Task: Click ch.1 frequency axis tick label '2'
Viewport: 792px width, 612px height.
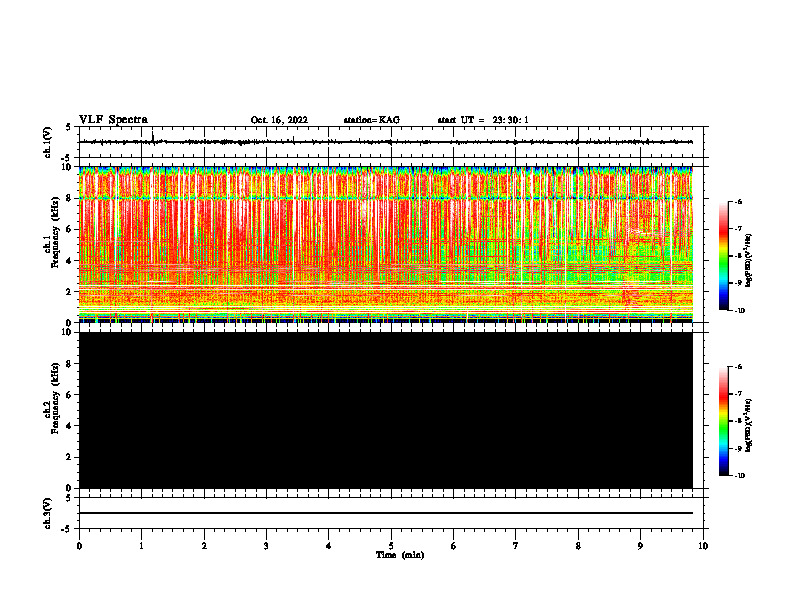Action: 70,292
